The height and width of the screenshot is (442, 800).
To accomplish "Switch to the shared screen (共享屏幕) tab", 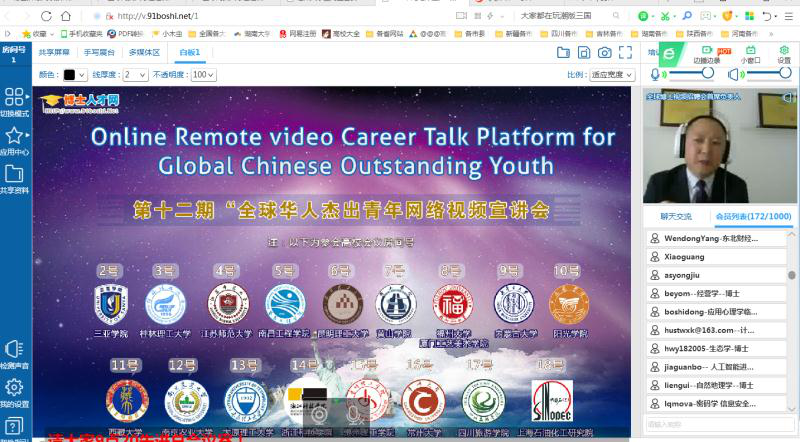I will coord(54,53).
